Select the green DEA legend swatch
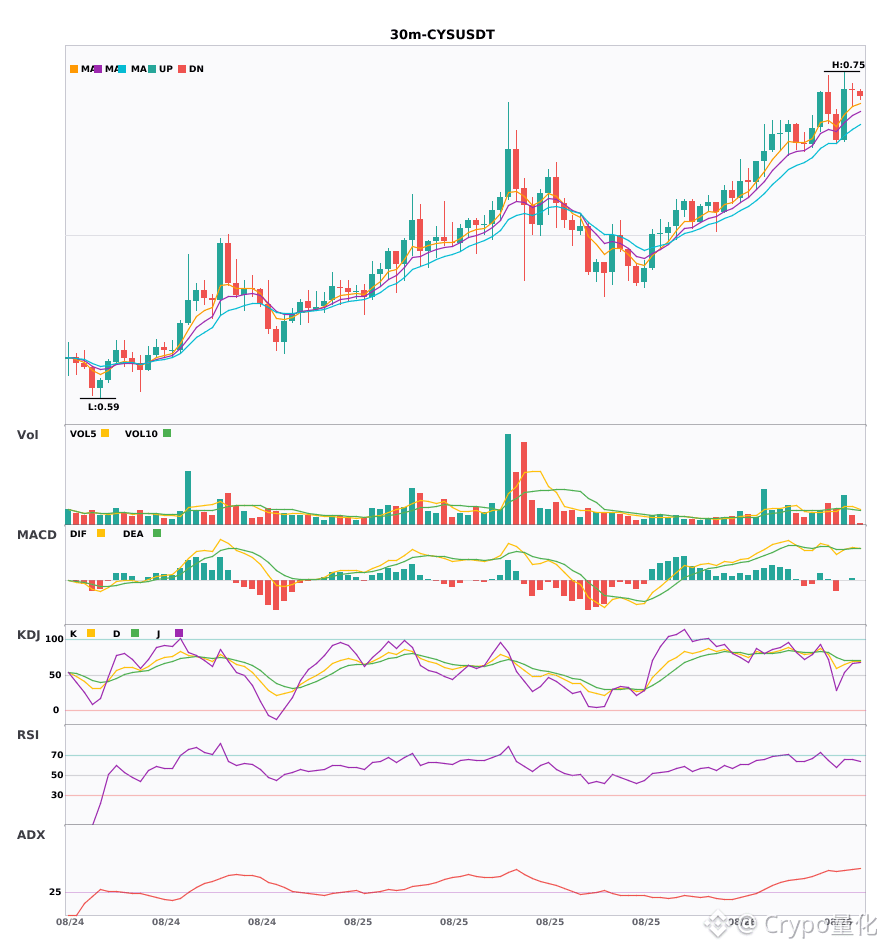 point(157,533)
